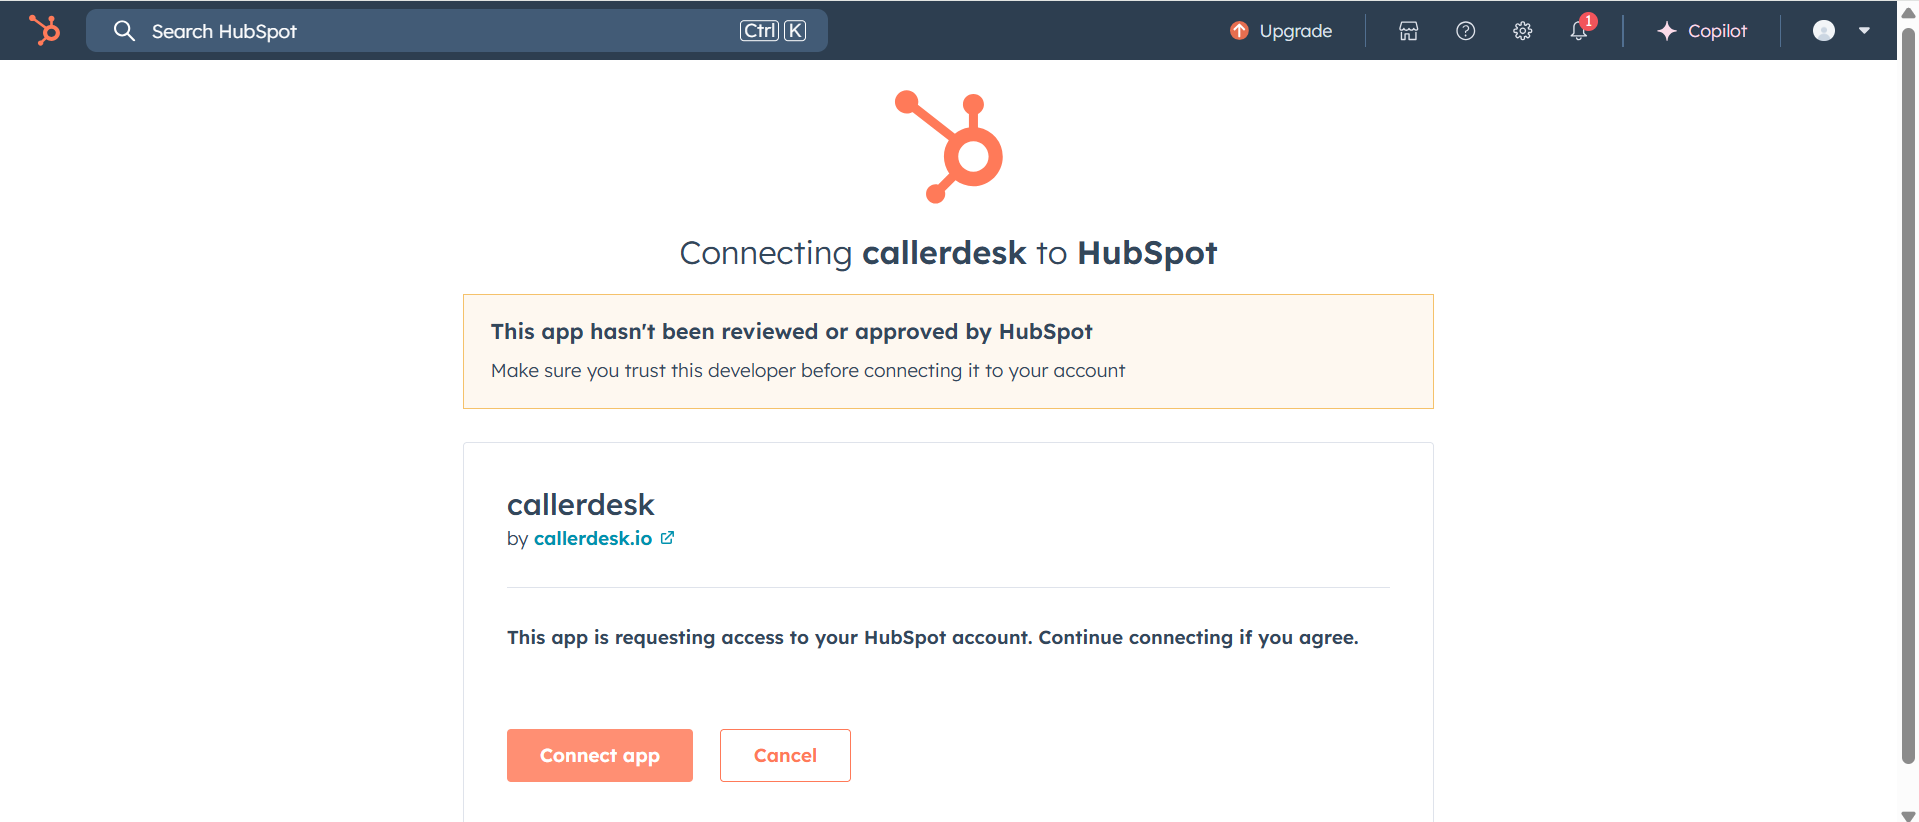Open the Settings gear icon
This screenshot has width=1919, height=822.
click(1522, 31)
